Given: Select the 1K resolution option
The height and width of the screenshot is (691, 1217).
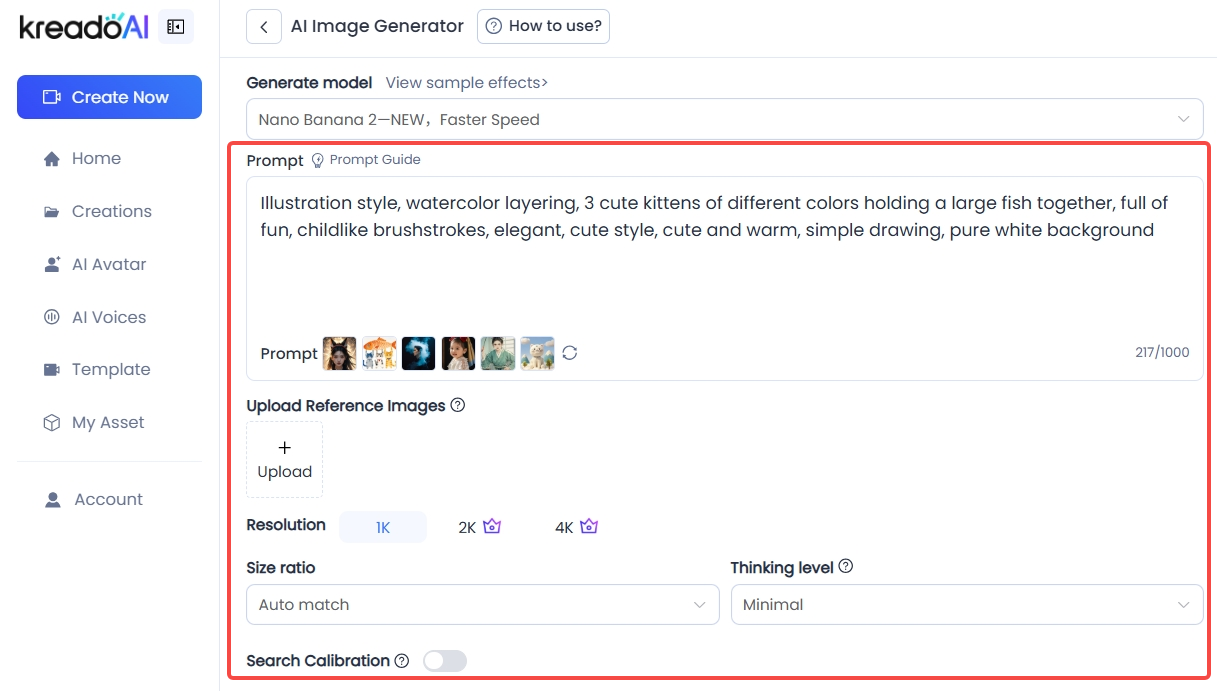Looking at the screenshot, I should pos(383,527).
